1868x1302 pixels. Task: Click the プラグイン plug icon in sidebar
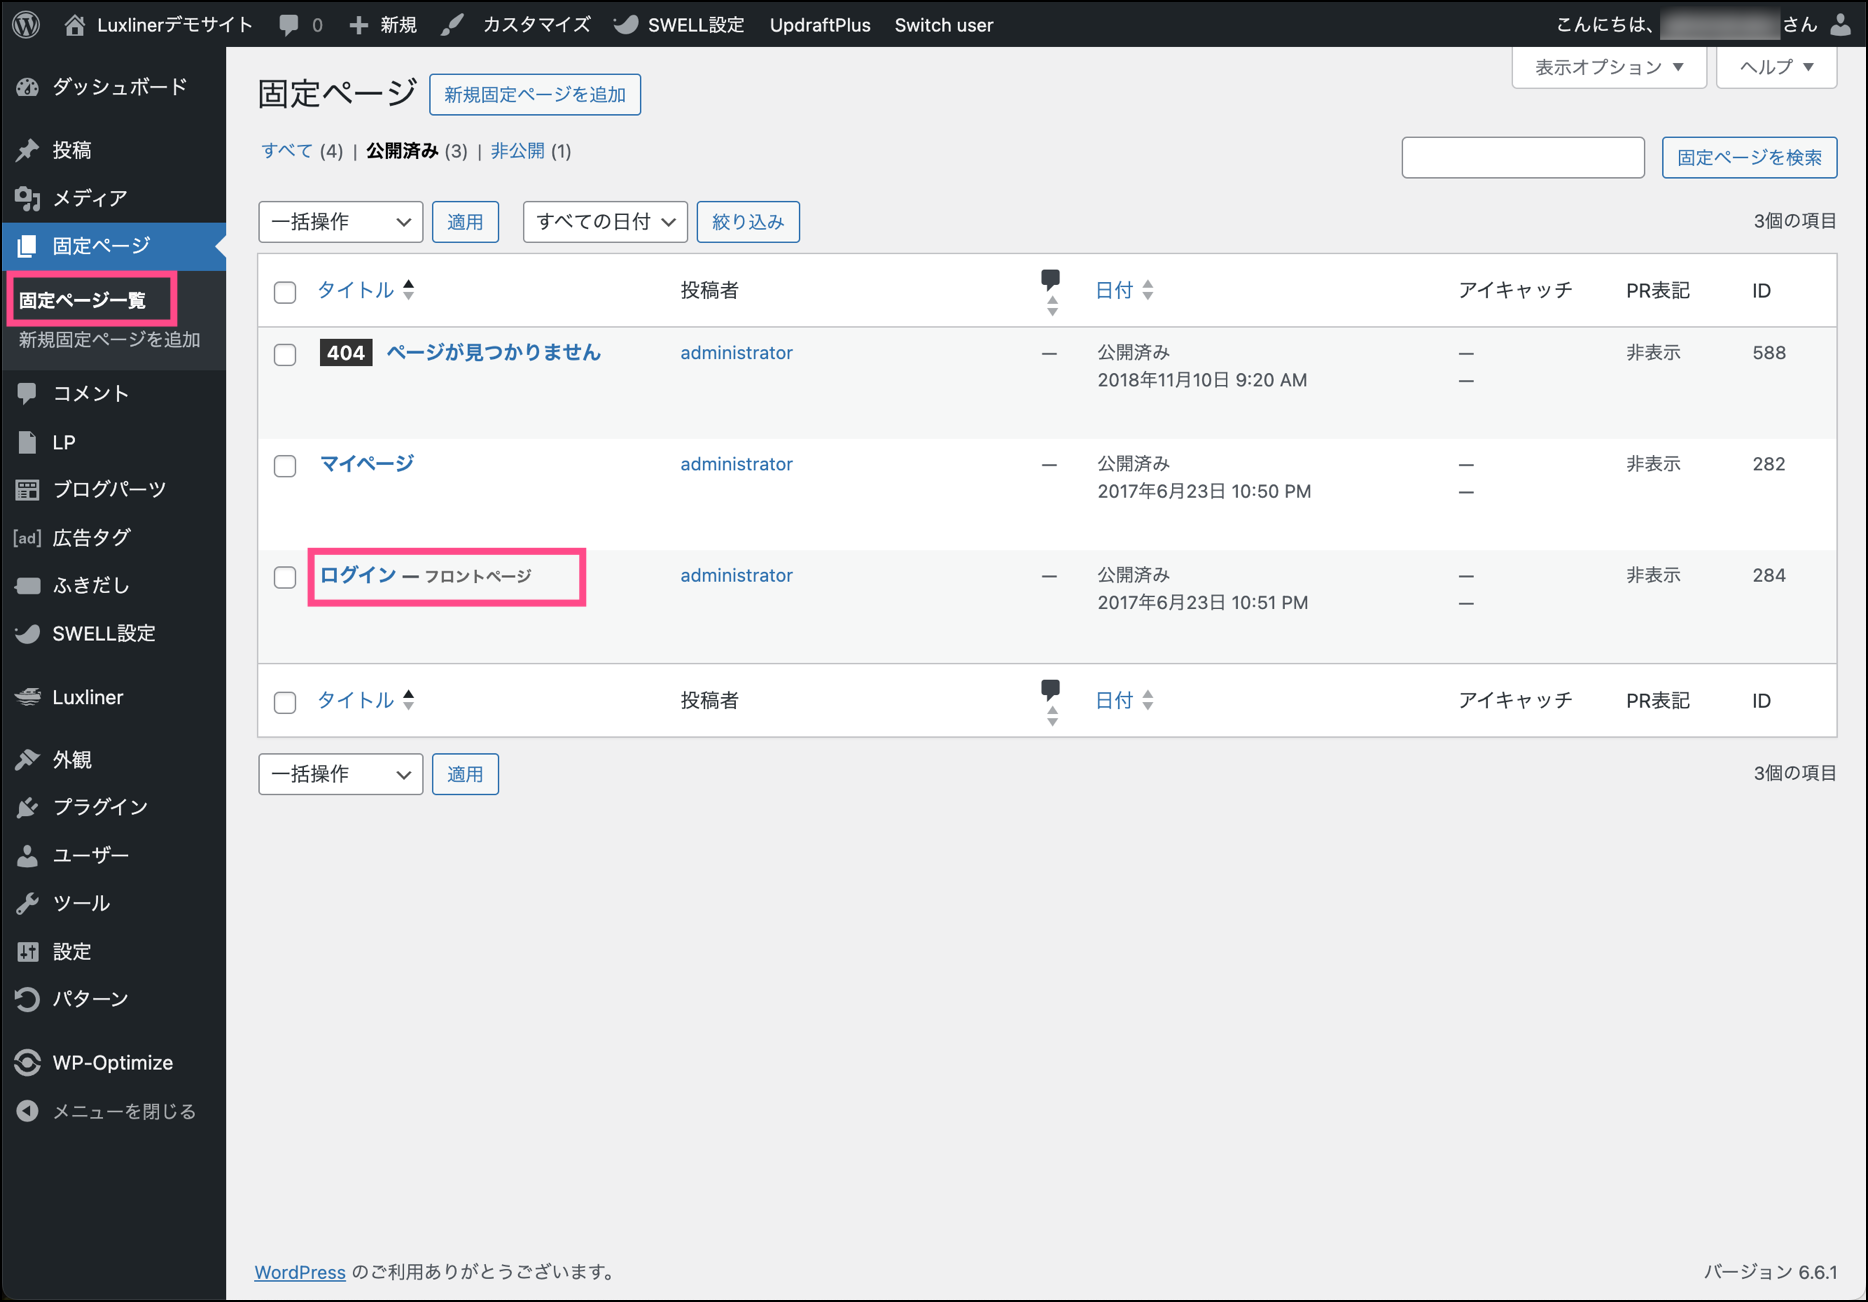(x=28, y=807)
